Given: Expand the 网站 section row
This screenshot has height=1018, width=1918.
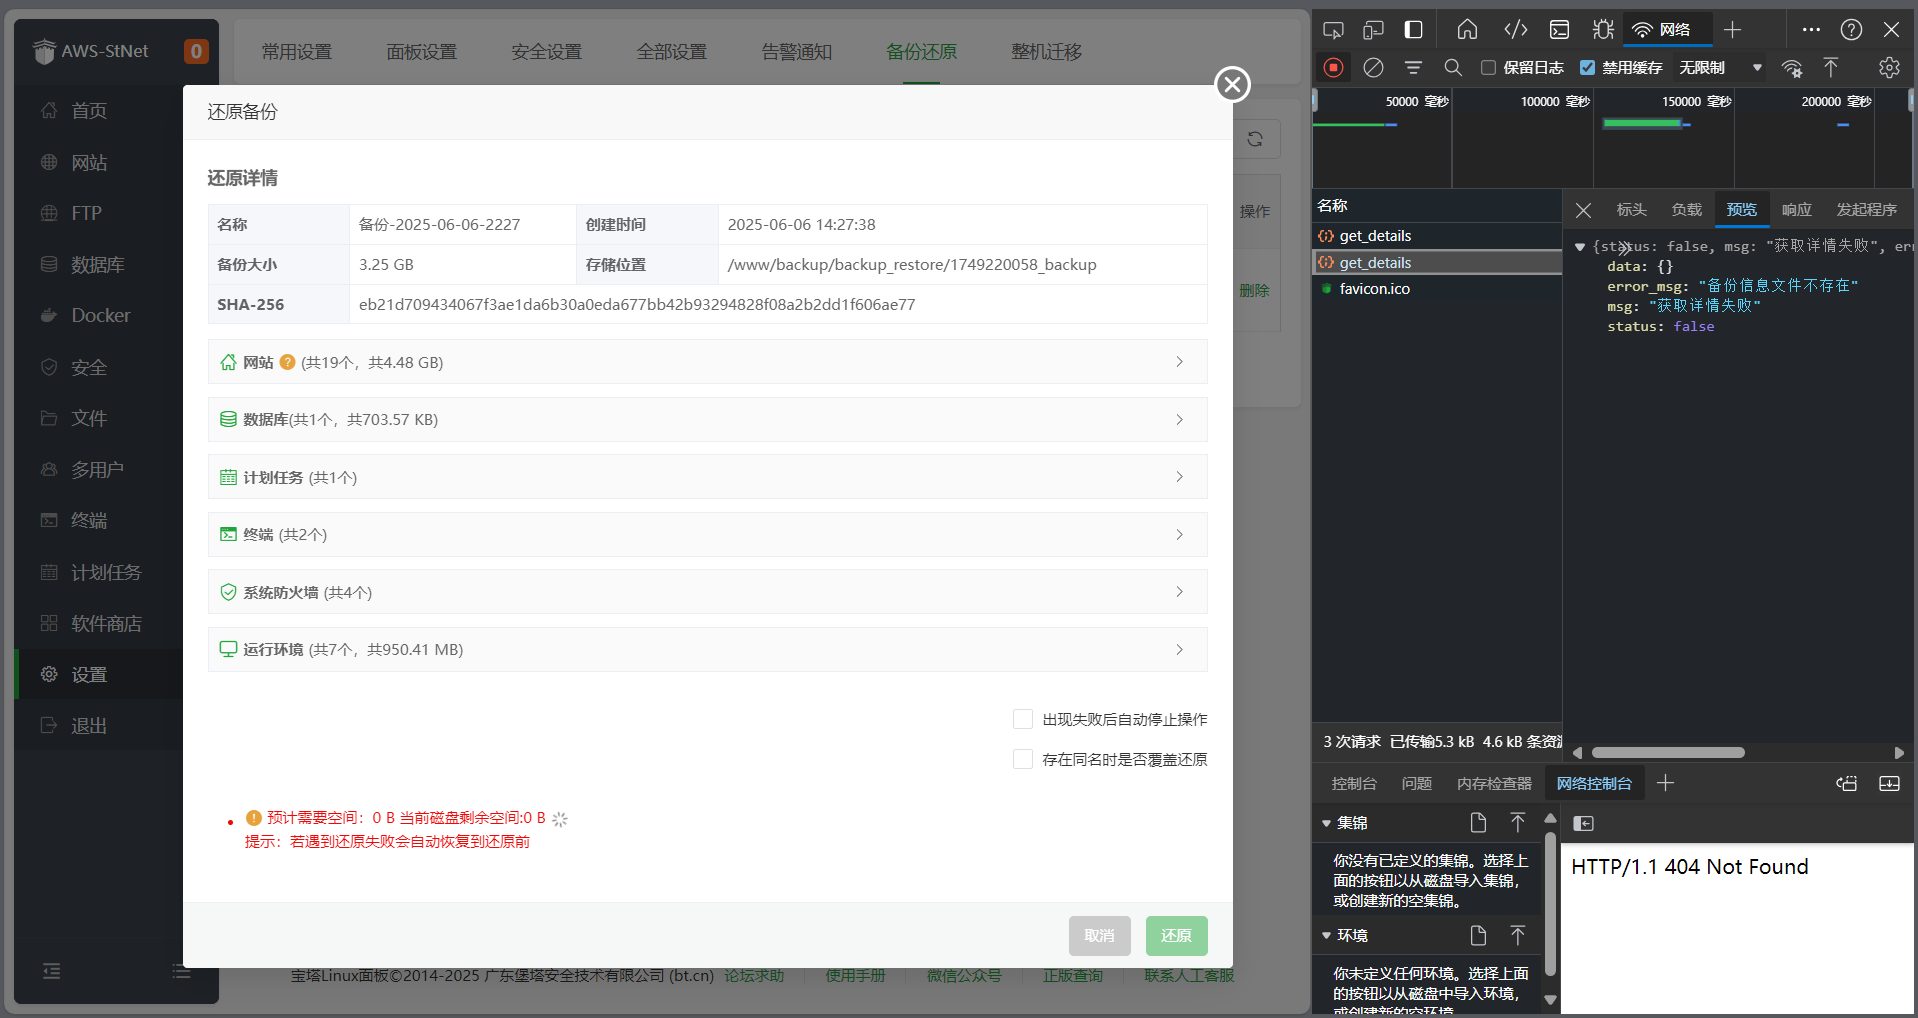Looking at the screenshot, I should 707,362.
